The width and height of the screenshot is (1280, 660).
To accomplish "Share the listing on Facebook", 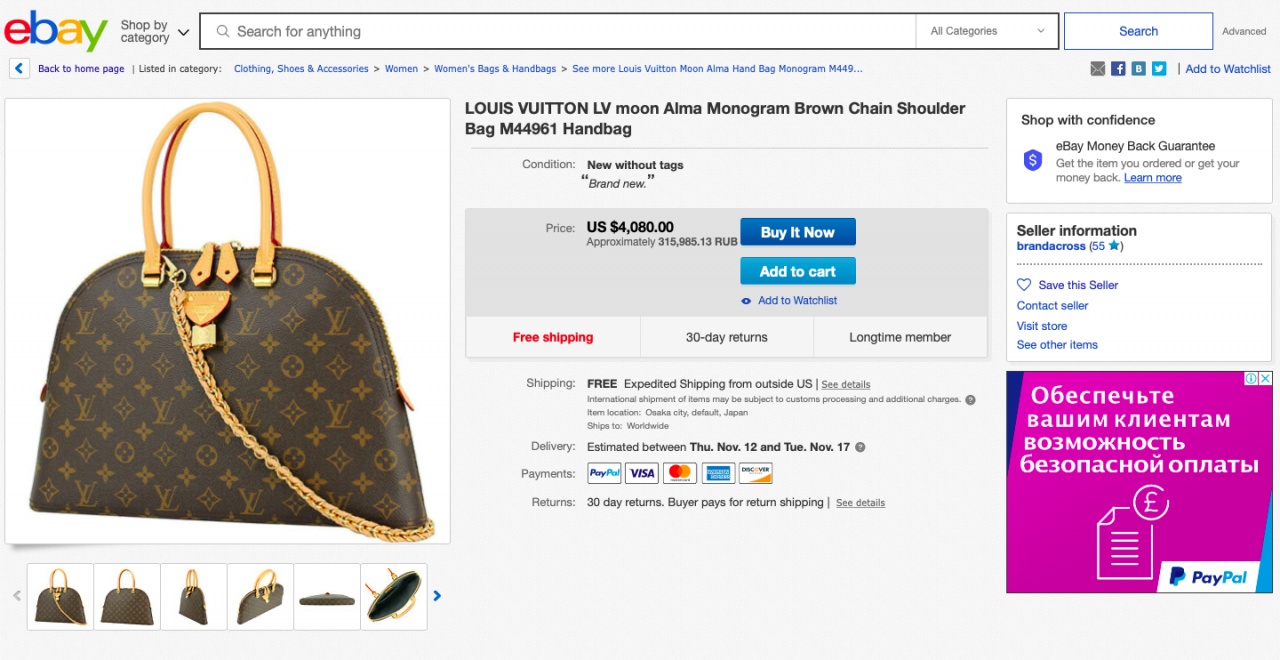I will tap(1118, 69).
